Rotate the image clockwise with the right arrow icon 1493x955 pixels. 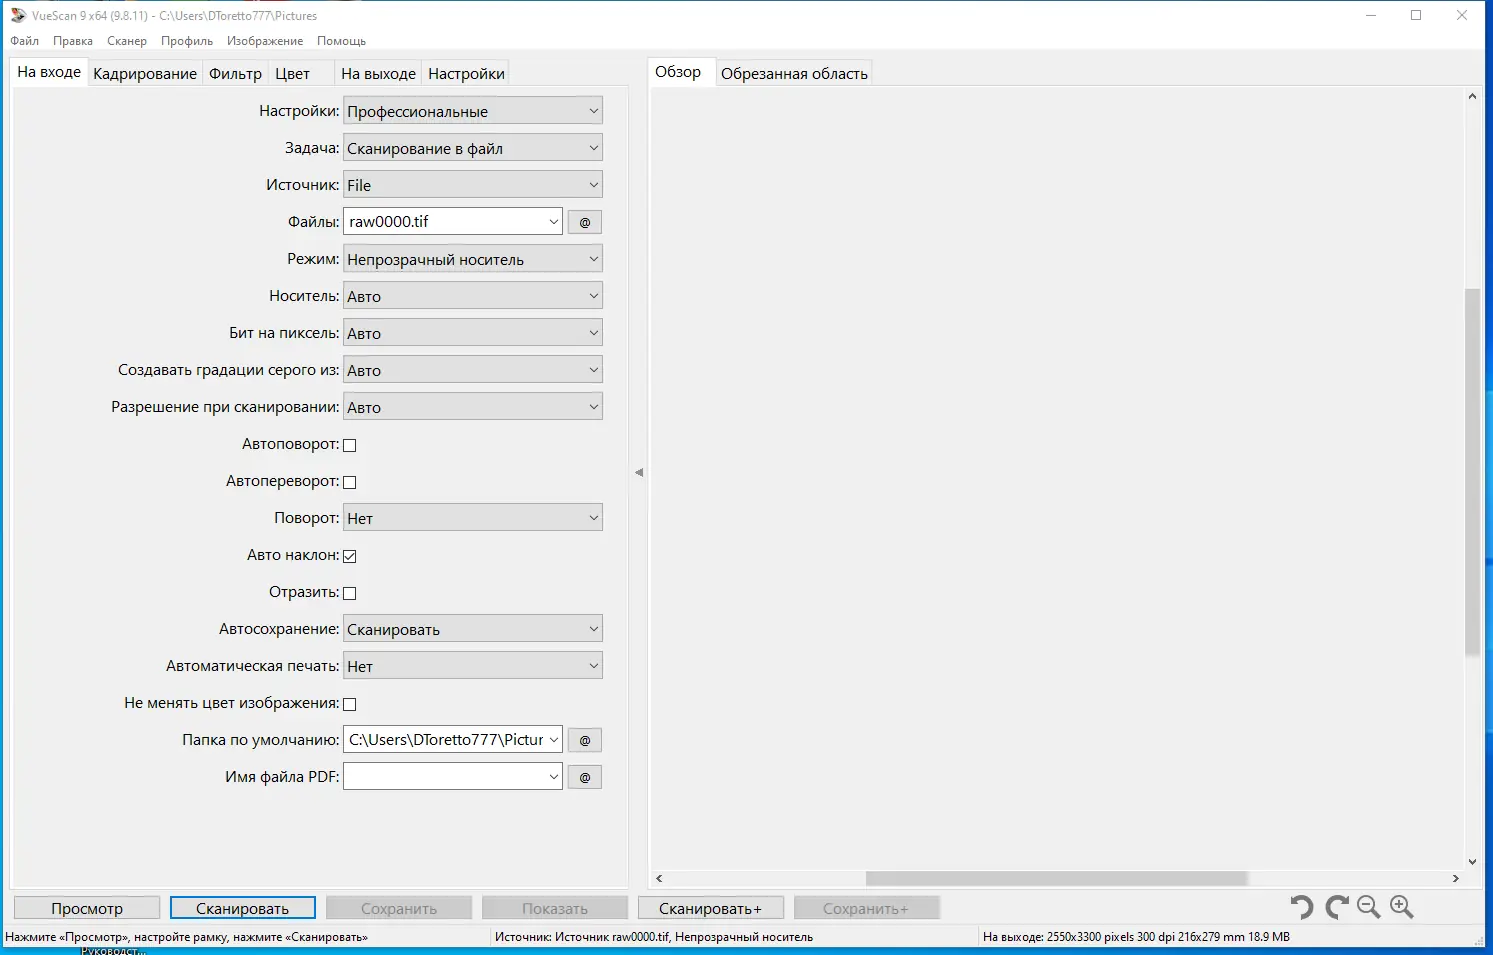click(x=1336, y=907)
